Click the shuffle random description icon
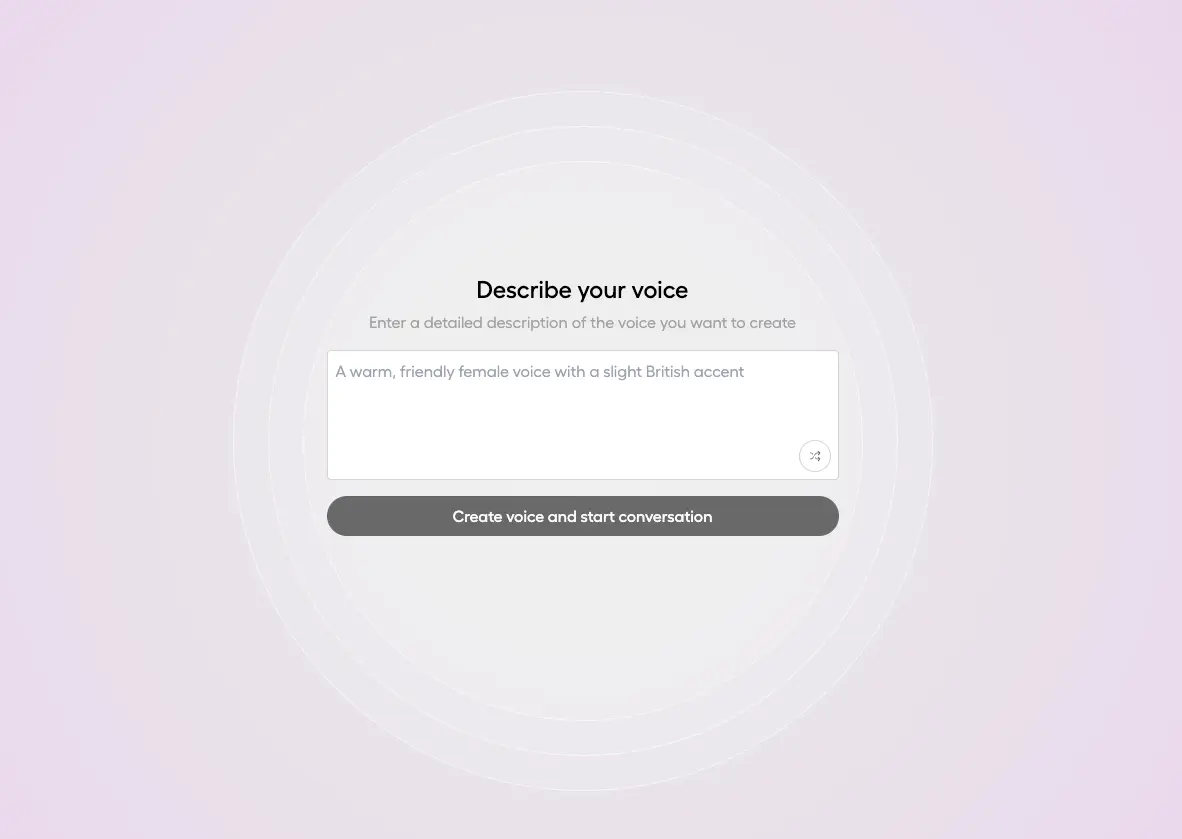 click(815, 456)
